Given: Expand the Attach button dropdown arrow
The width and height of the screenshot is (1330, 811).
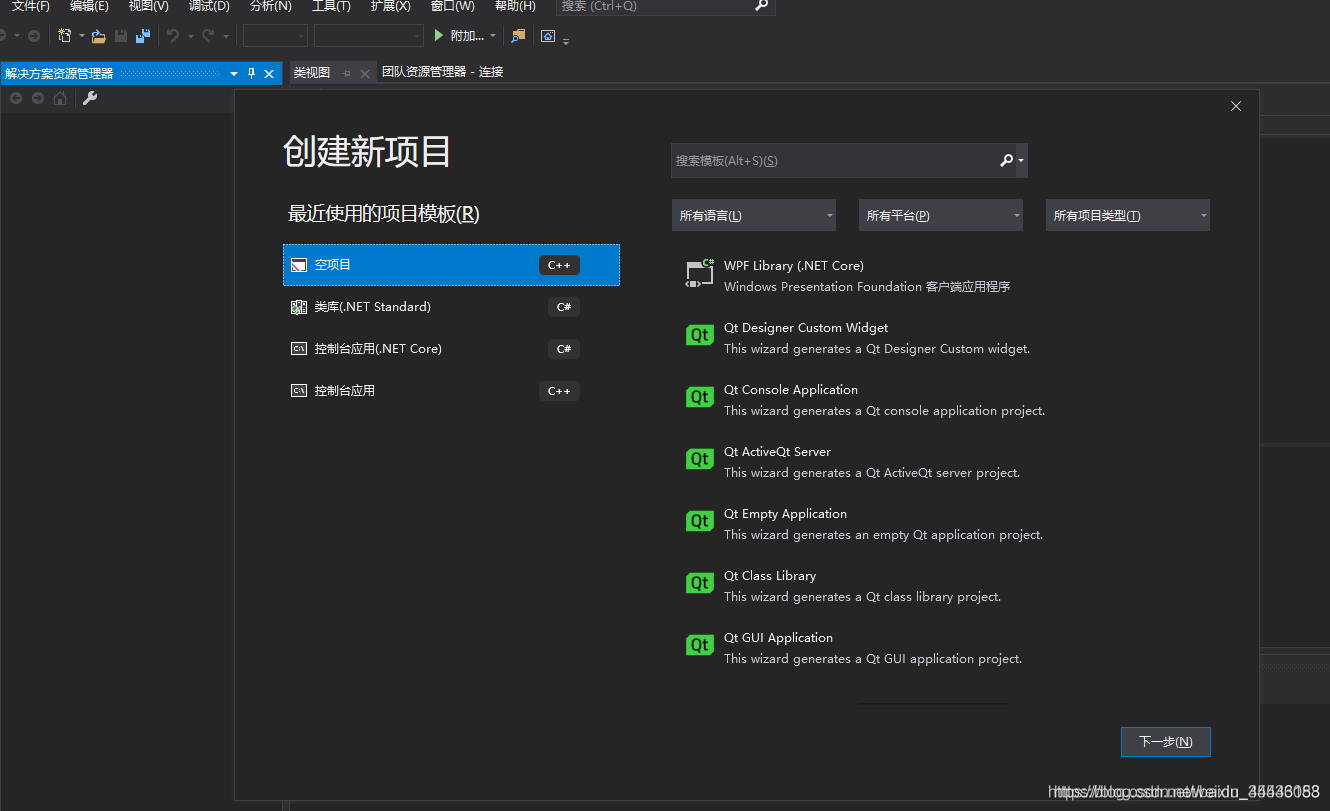Looking at the screenshot, I should tap(493, 37).
